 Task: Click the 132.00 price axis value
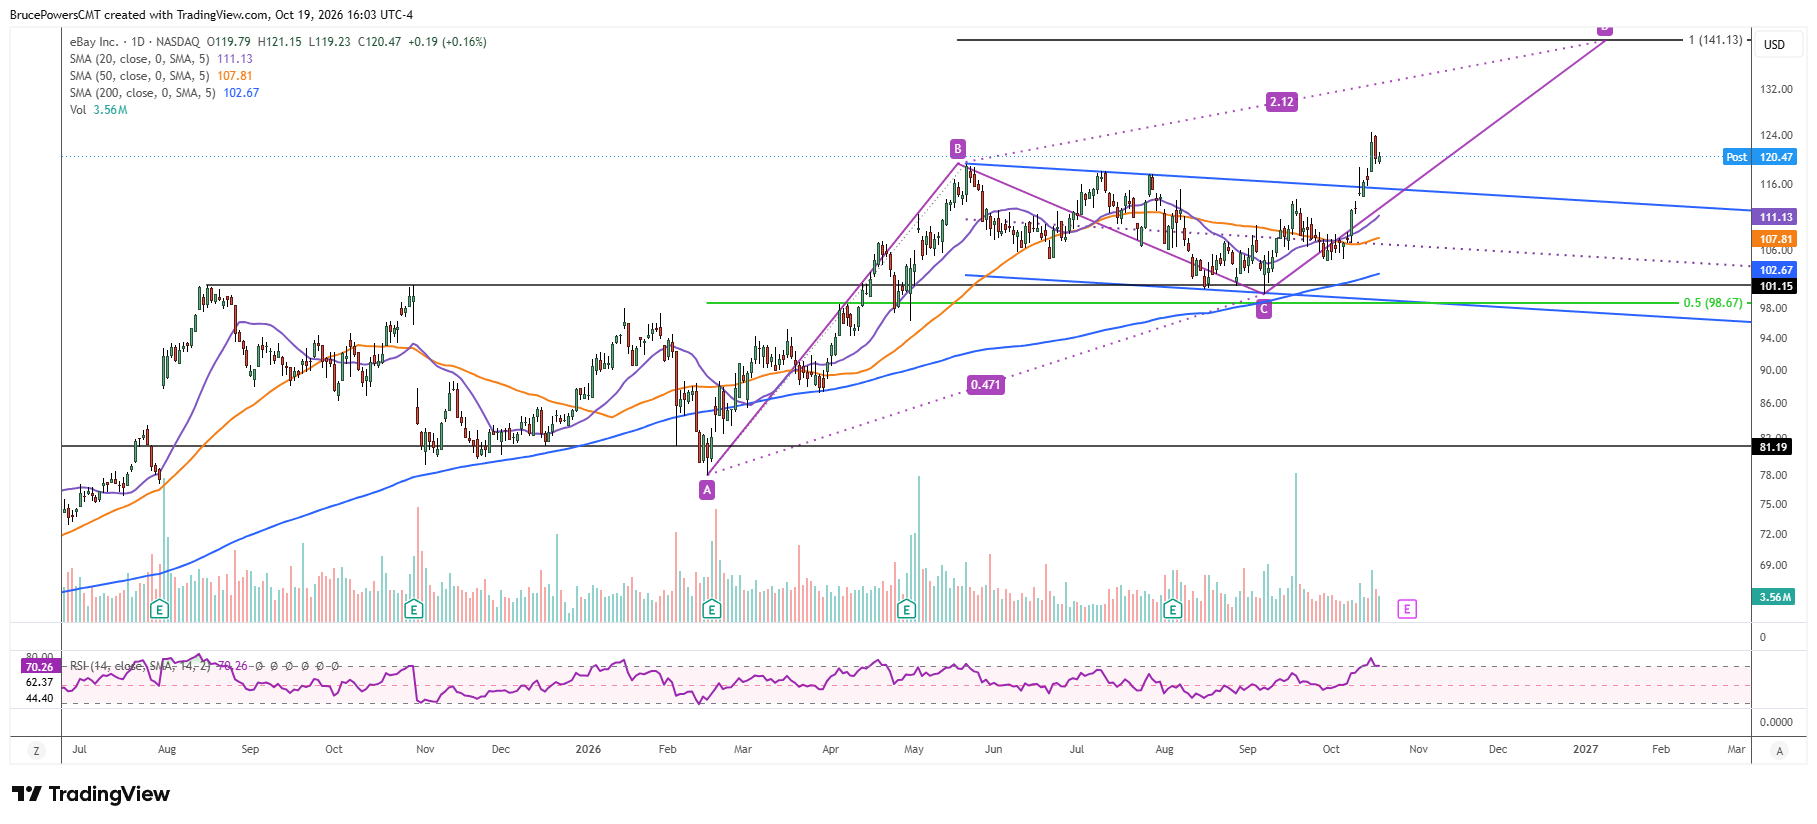coord(1776,89)
